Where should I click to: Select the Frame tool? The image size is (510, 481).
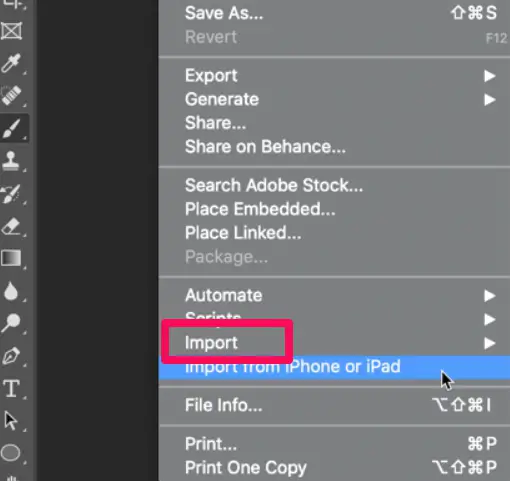point(11,31)
